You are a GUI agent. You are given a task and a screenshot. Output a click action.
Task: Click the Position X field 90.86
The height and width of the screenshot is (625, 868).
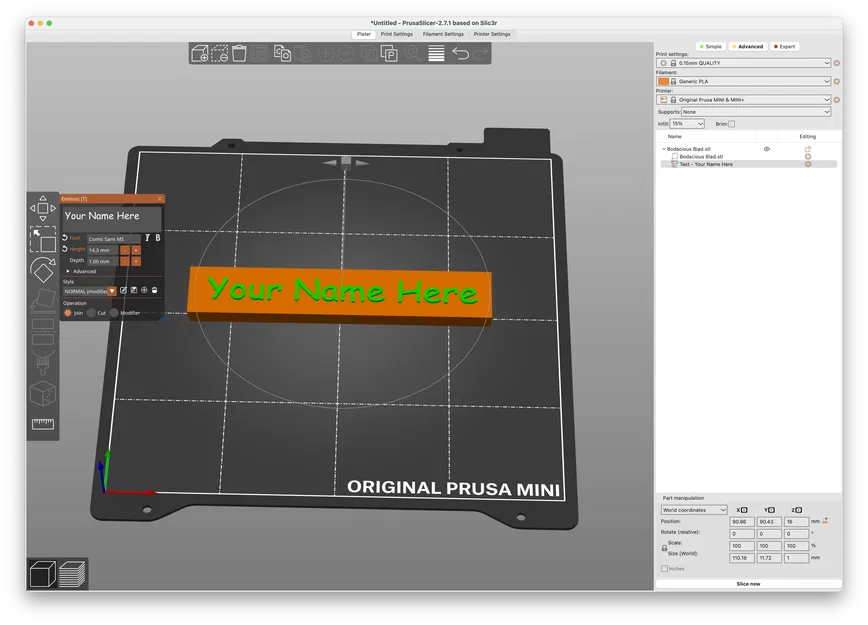741,521
